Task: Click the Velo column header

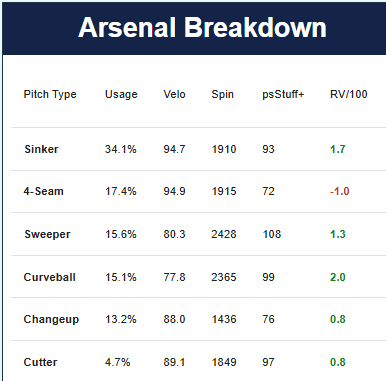Action: (x=174, y=94)
